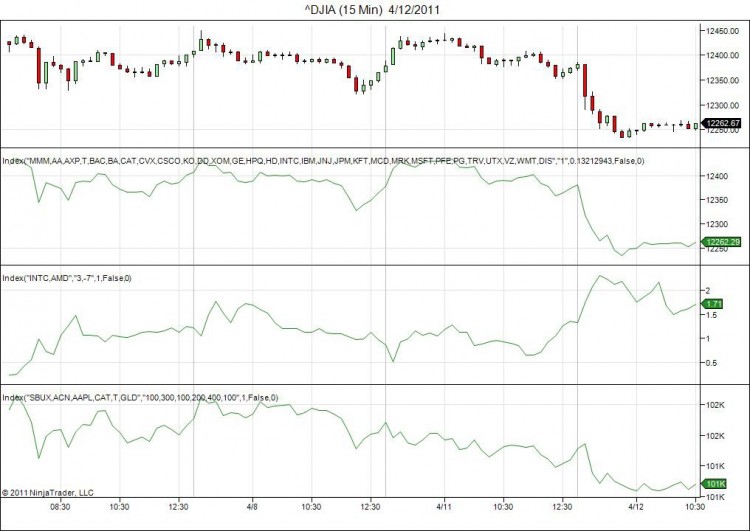Image resolution: width=750 pixels, height=531 pixels.
Task: Click the 4/8 date label on the time axis
Action: [252, 507]
